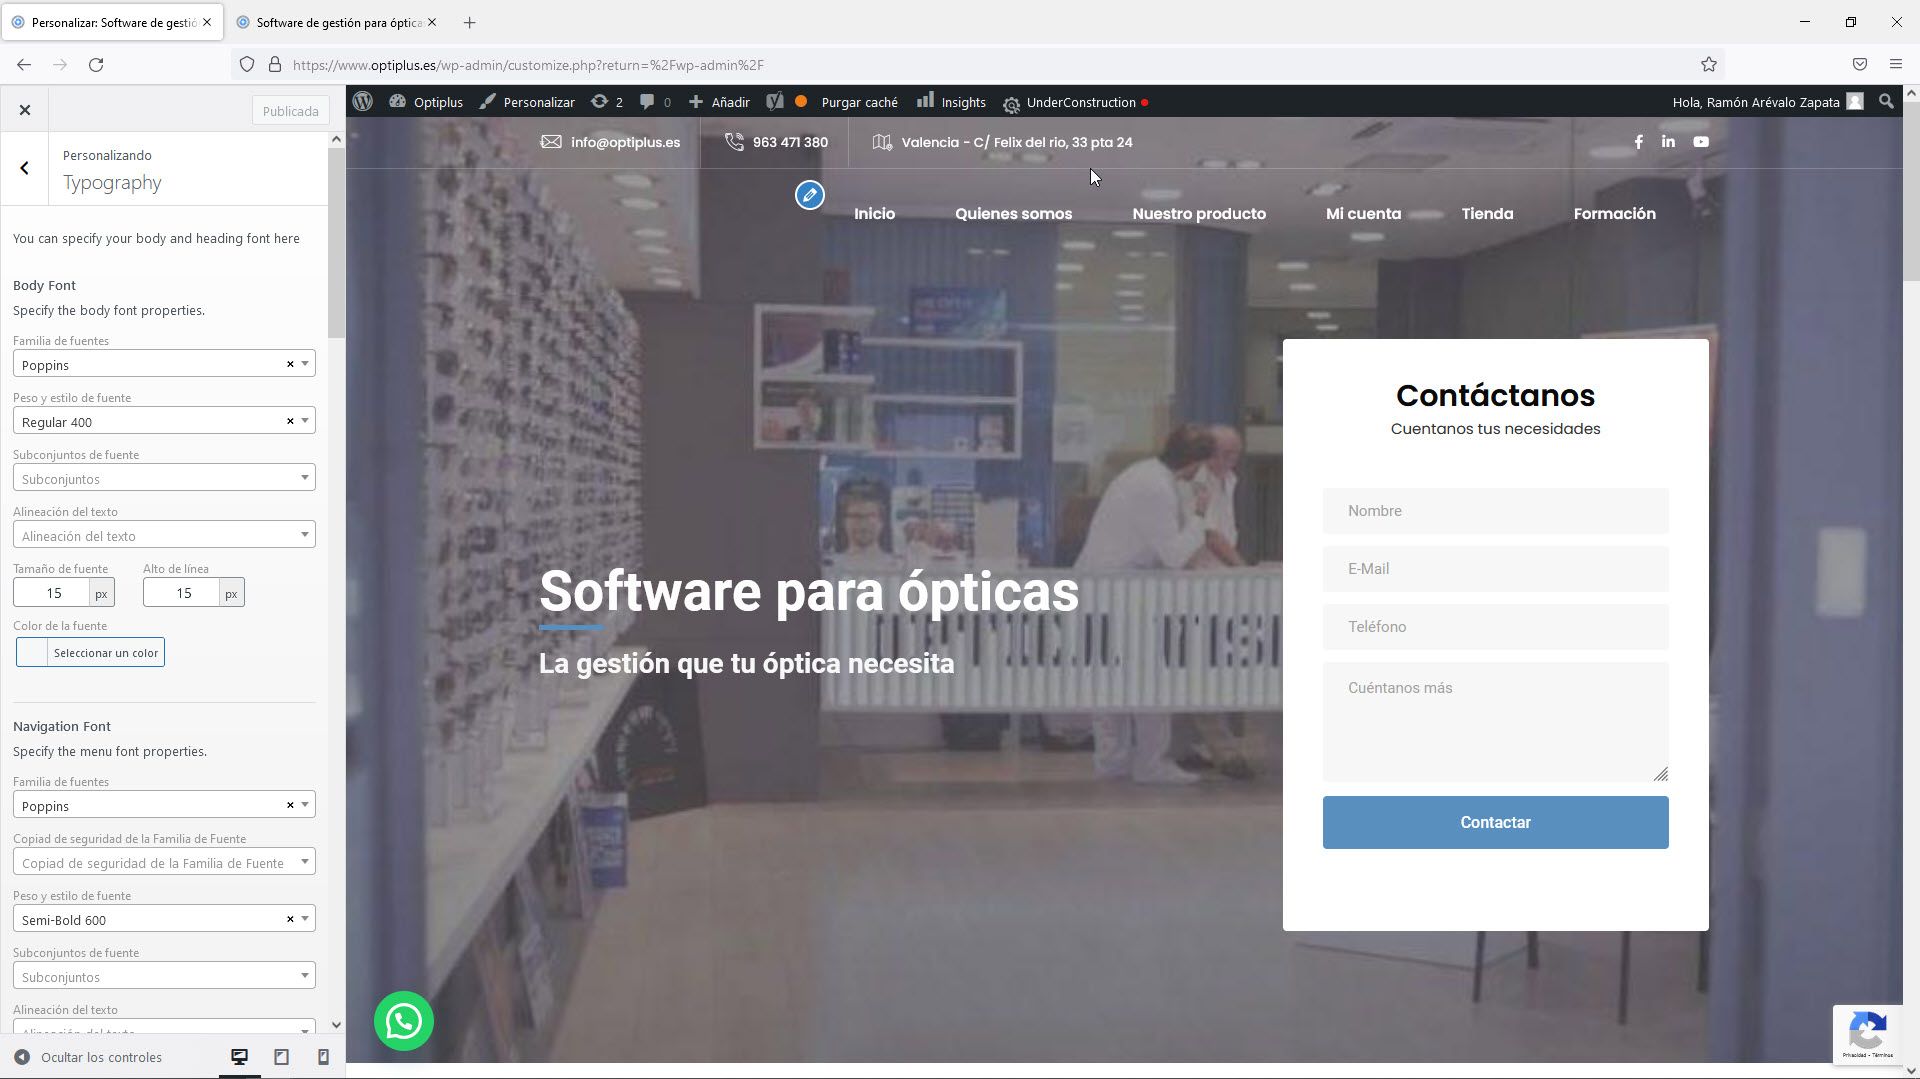This screenshot has width=1920, height=1079.
Task: Click the Teléfono input field
Action: pos(1495,627)
